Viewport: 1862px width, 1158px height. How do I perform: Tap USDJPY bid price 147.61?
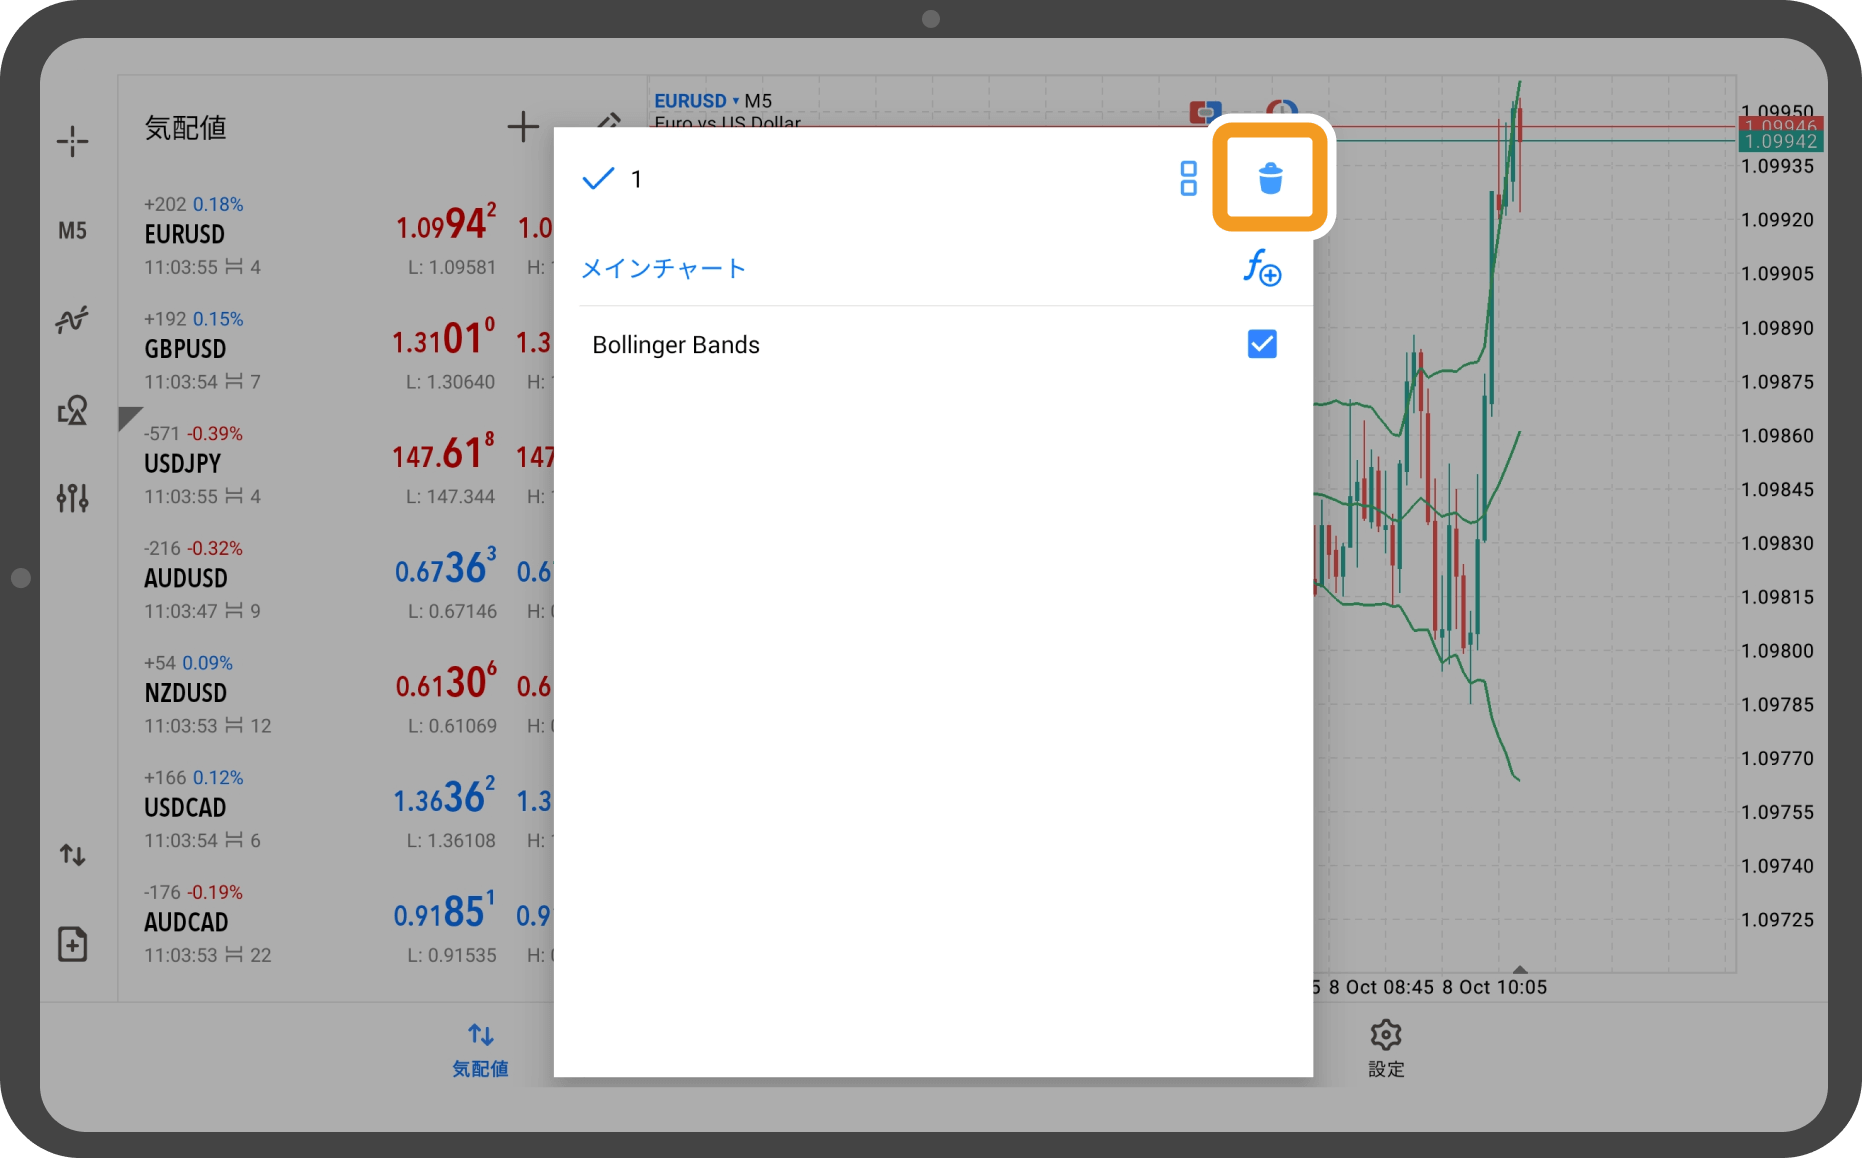[x=443, y=453]
